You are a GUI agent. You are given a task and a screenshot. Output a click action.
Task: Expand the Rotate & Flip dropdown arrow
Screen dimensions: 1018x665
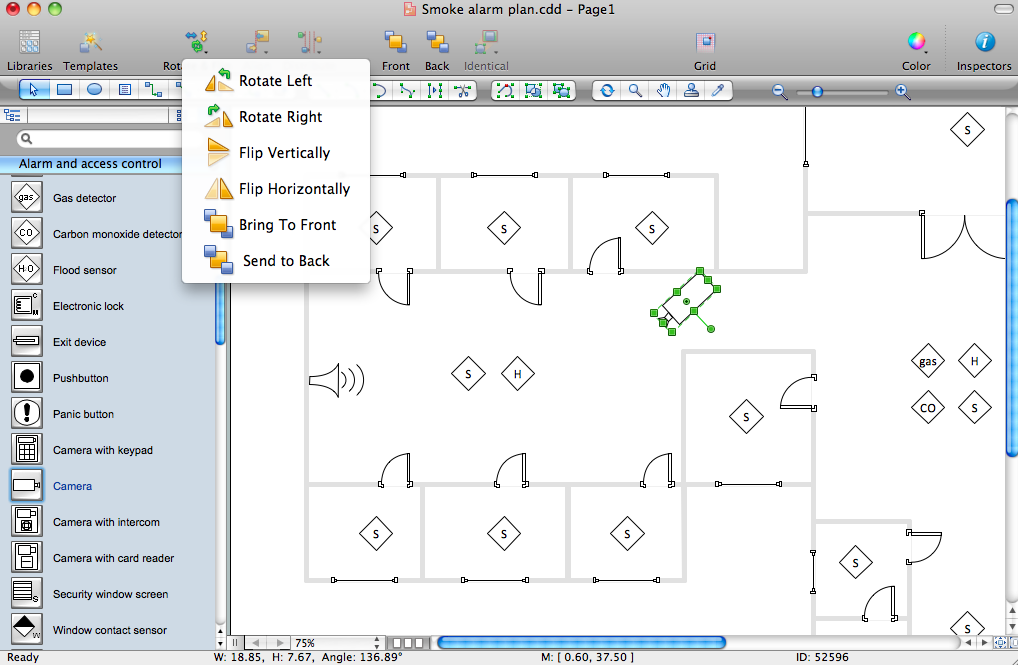pos(205,52)
